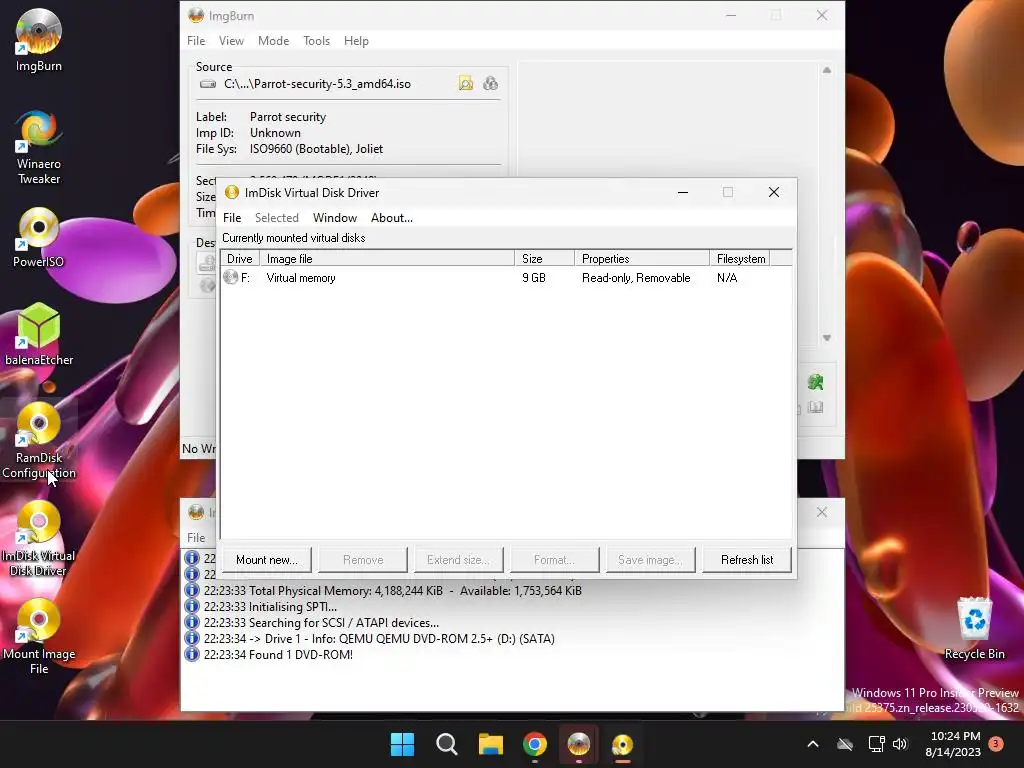This screenshot has width=1024, height=768.
Task: Sort by the Properties column header
Action: click(x=642, y=259)
